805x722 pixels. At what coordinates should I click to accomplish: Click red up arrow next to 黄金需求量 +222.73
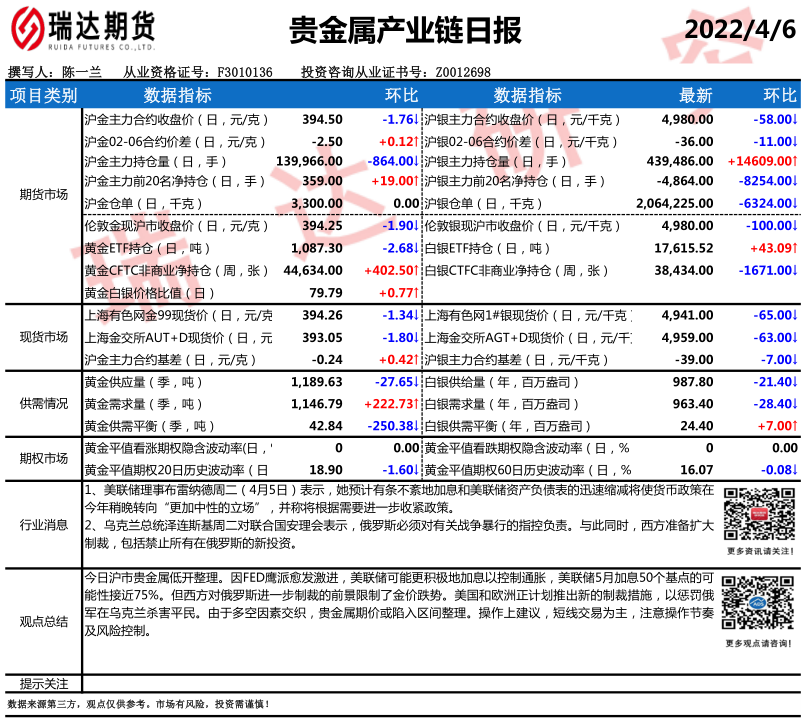click(x=416, y=404)
